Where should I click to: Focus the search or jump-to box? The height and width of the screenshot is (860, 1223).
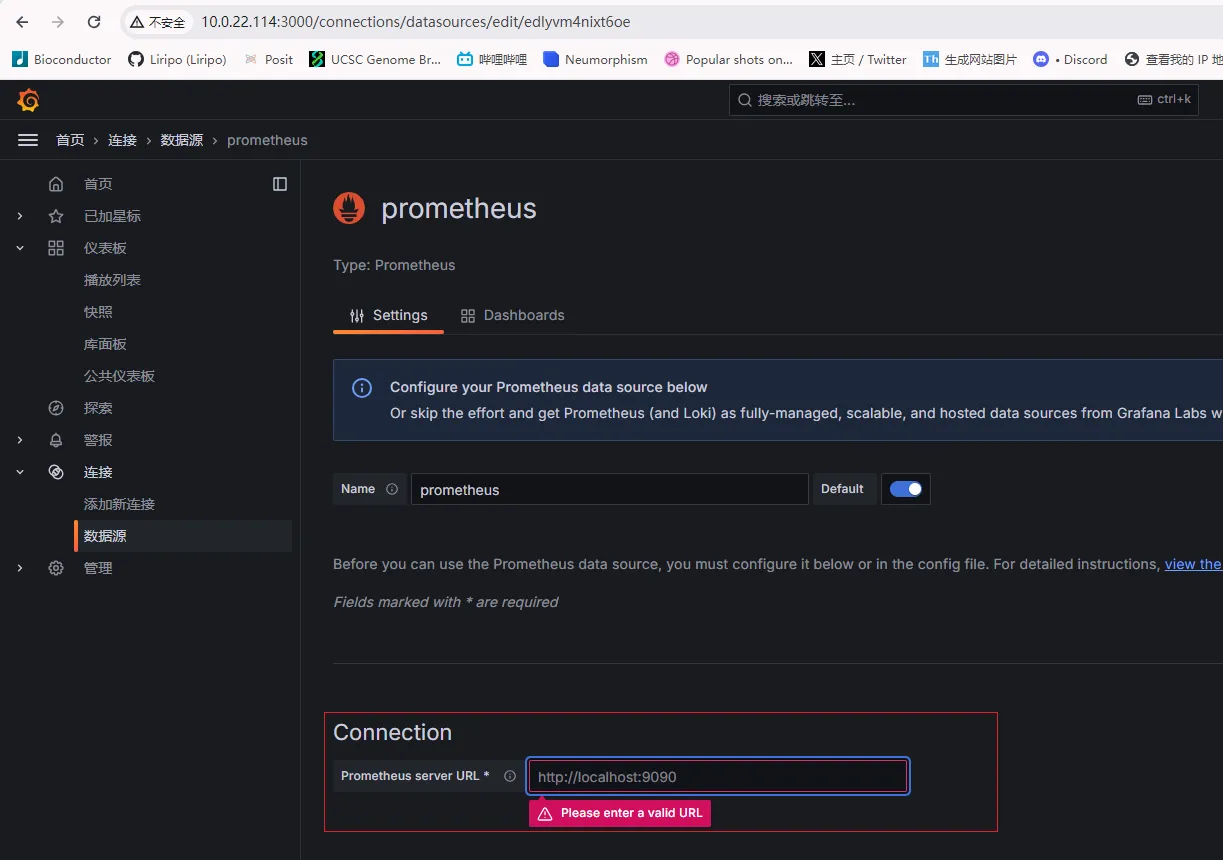click(940, 100)
